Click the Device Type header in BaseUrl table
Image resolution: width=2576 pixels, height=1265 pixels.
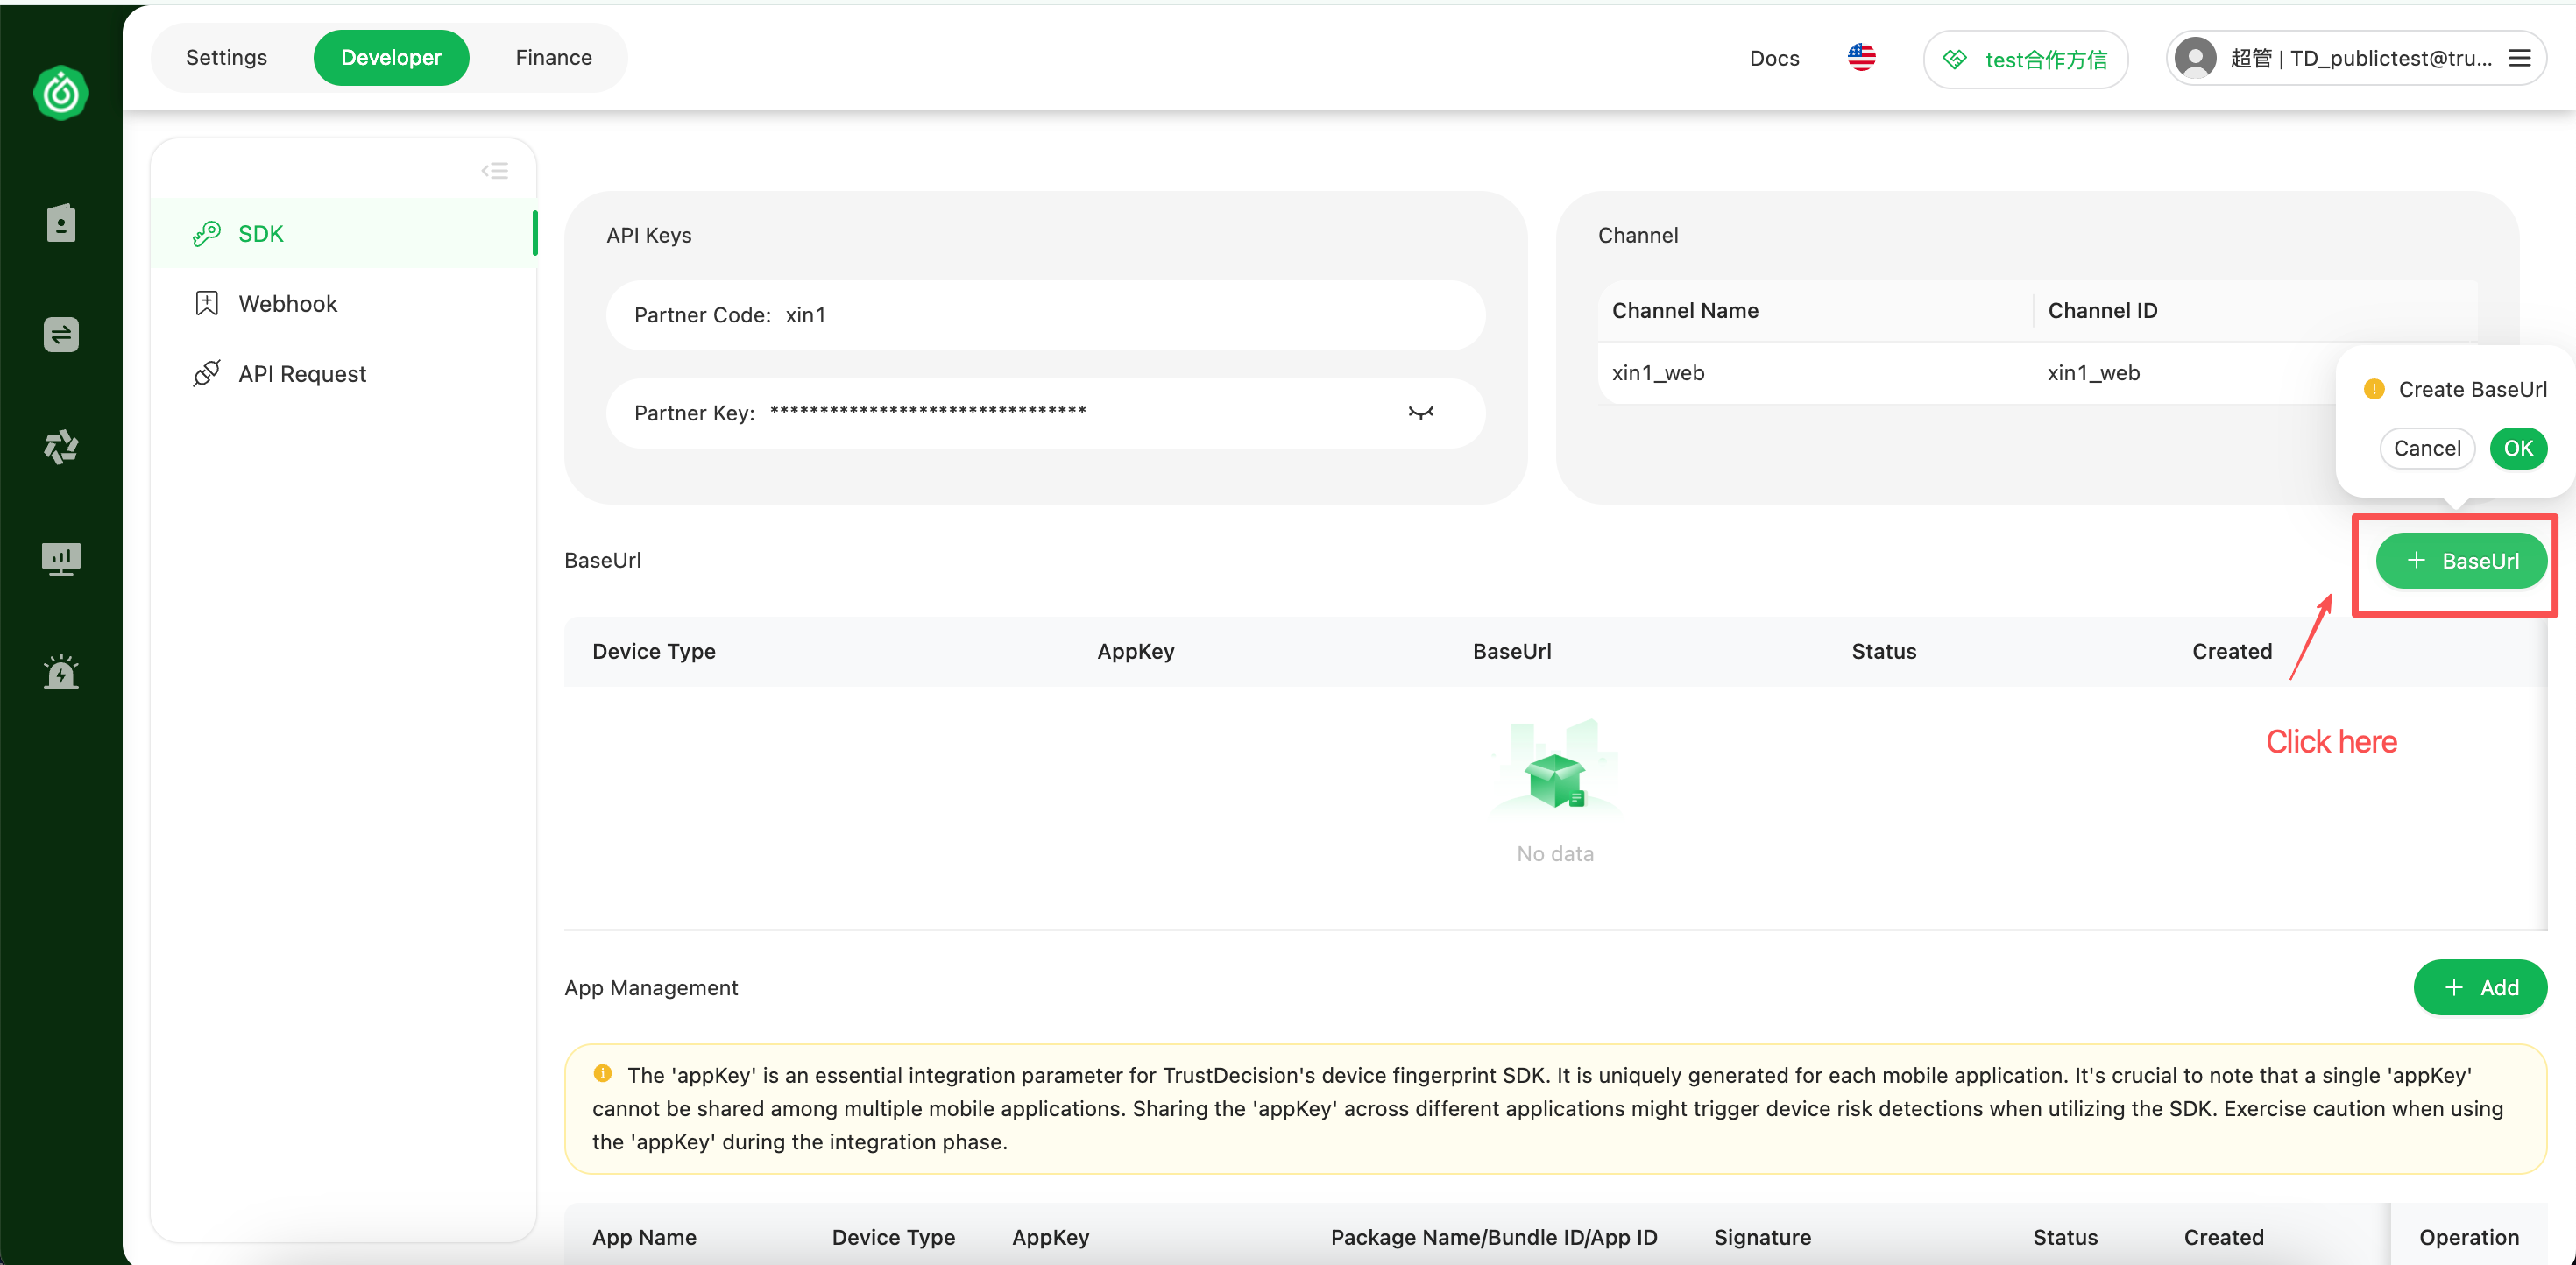click(654, 651)
